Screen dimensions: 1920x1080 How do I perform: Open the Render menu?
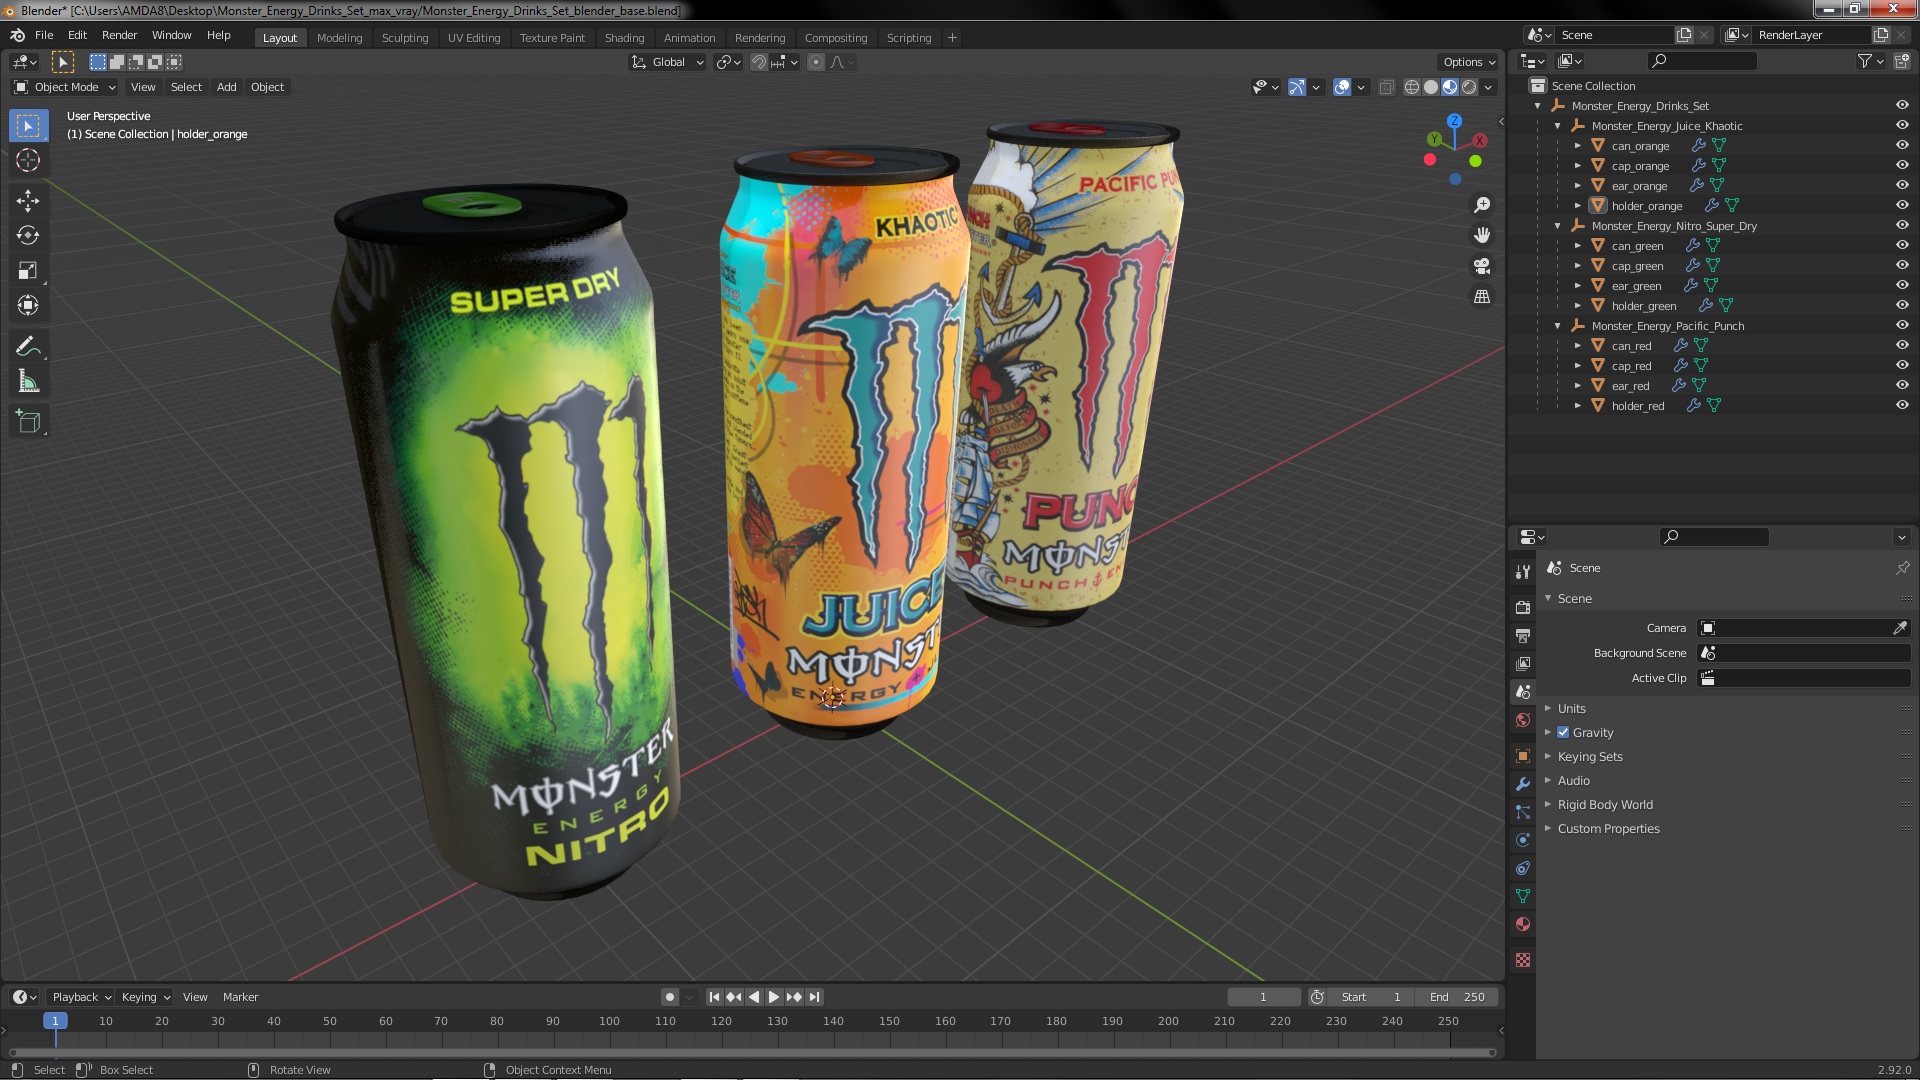point(119,35)
